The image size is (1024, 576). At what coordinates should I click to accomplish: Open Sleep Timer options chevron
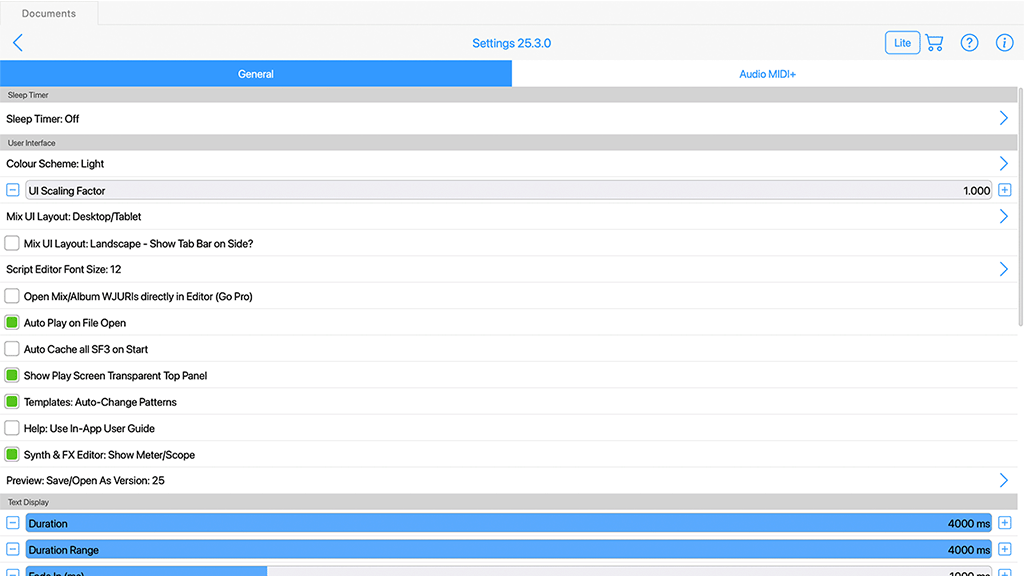1003,118
